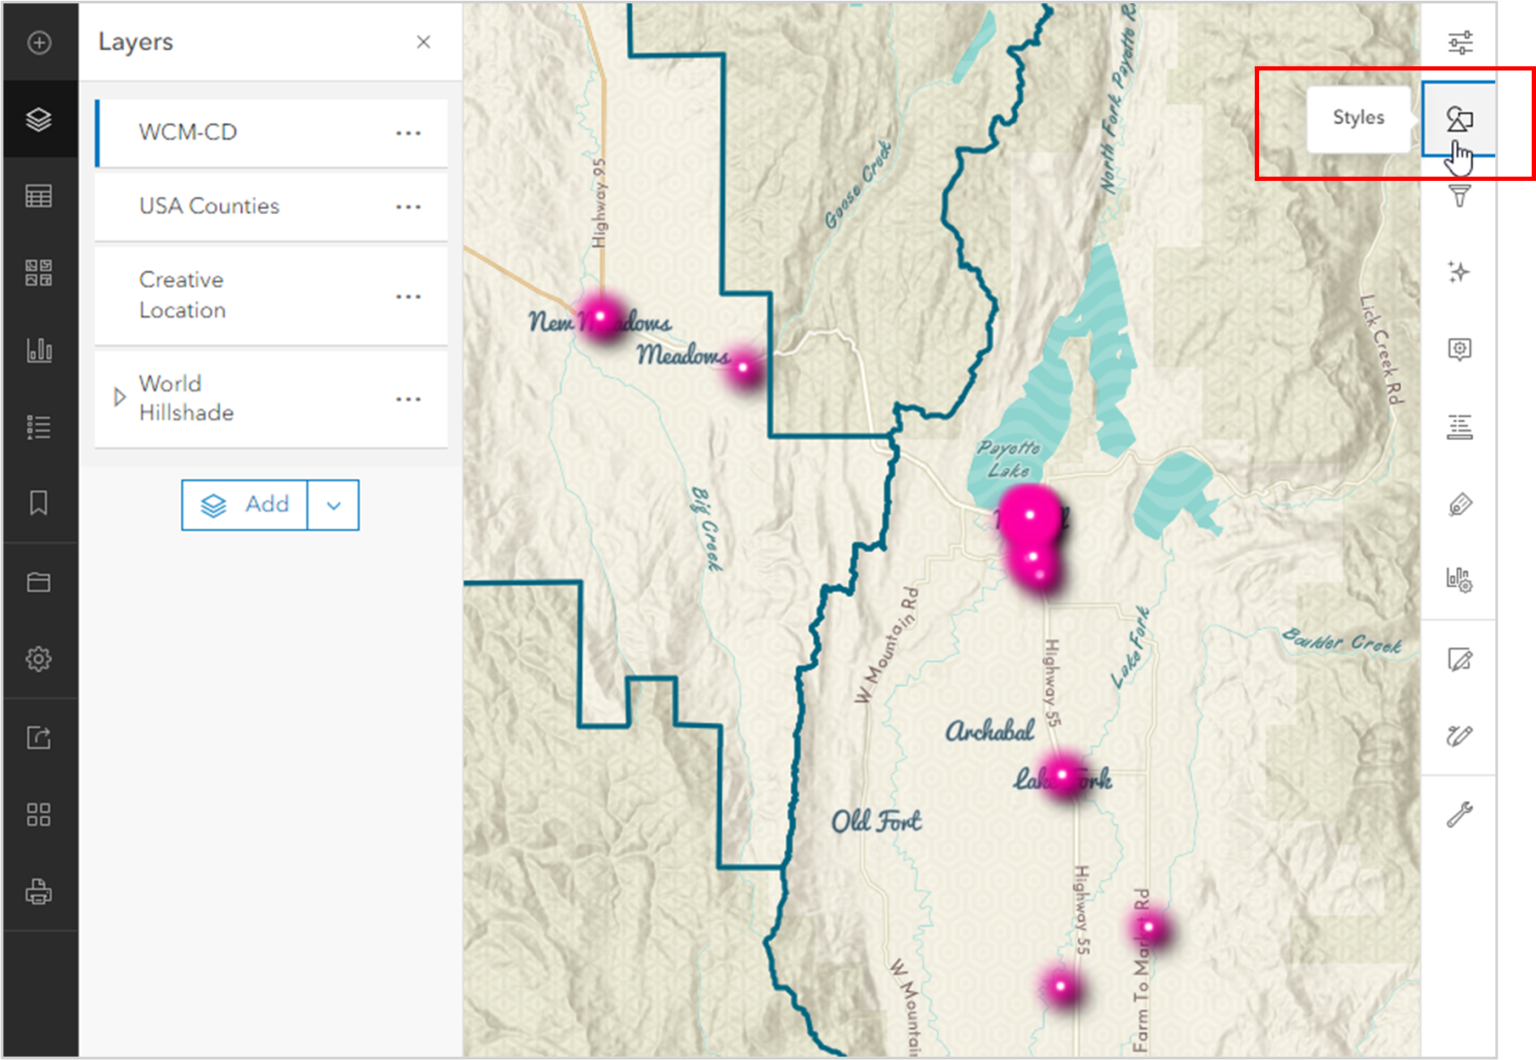Expand the World Hillshade layer group
The width and height of the screenshot is (1536, 1060).
click(x=118, y=397)
